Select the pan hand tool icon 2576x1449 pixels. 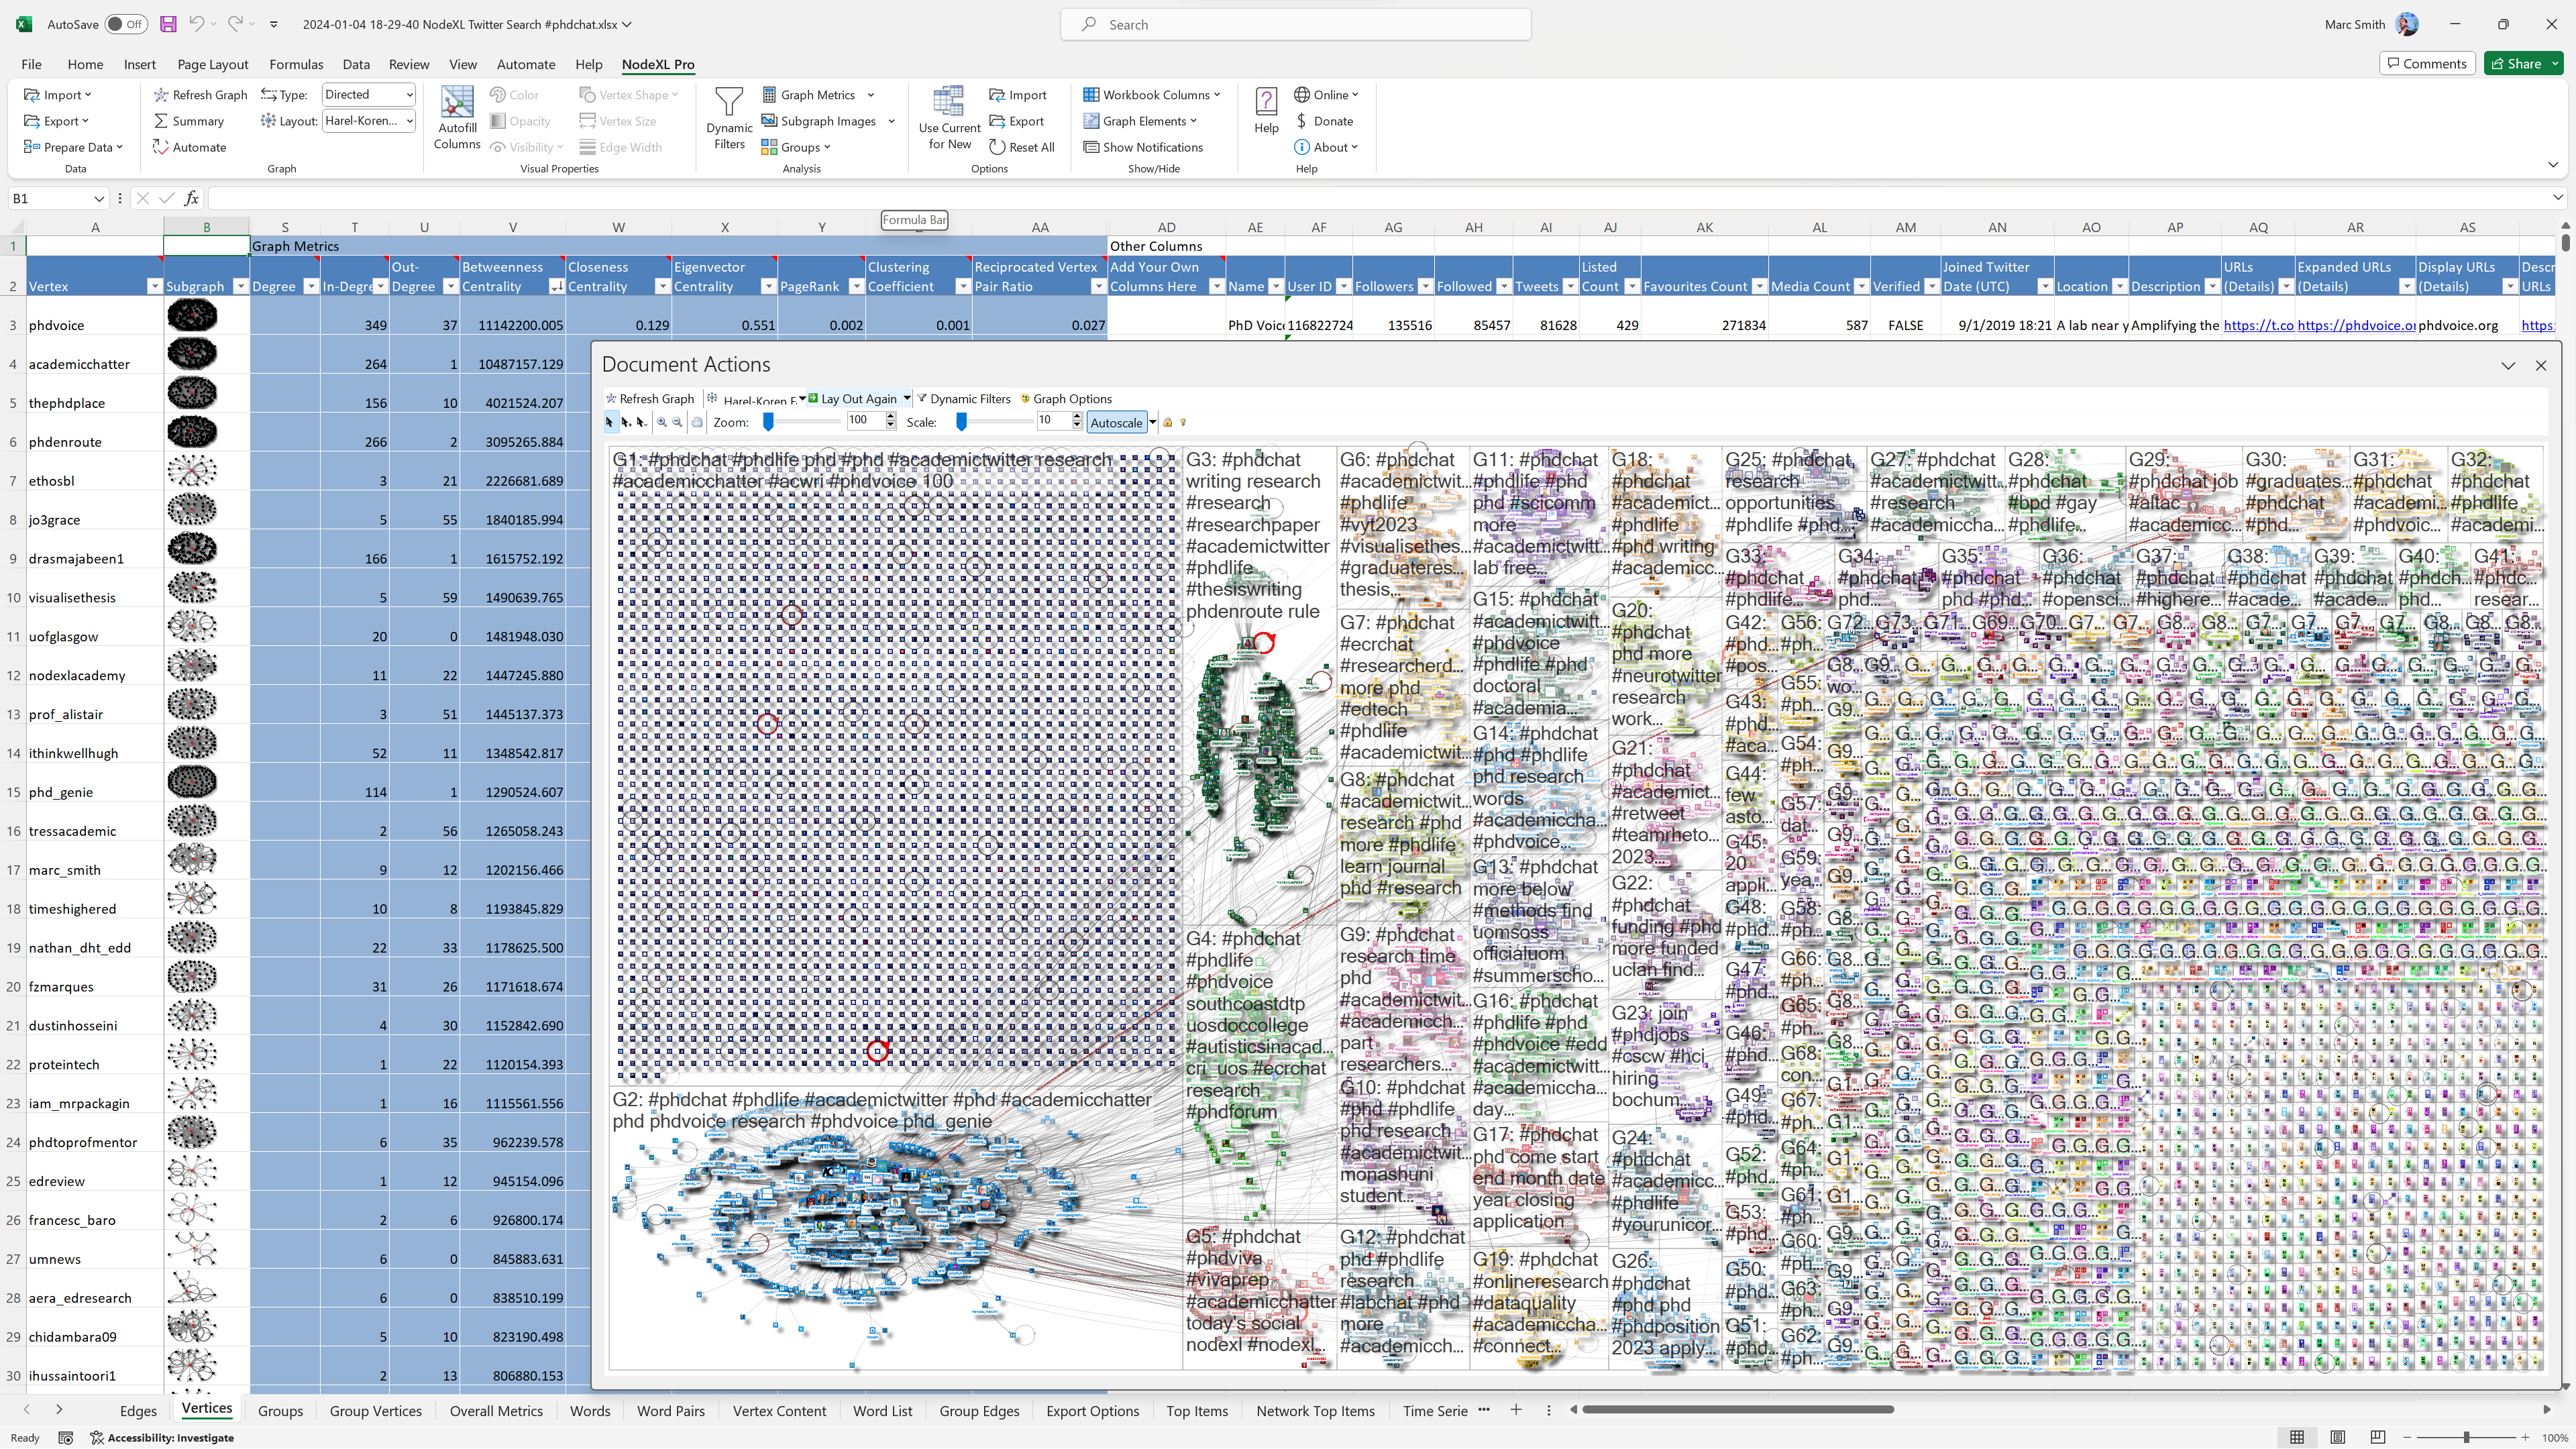coord(697,422)
